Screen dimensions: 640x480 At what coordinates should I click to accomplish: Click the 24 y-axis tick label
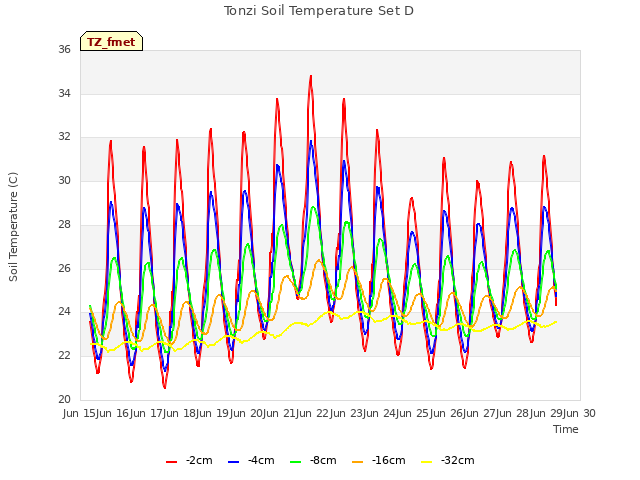tap(64, 312)
